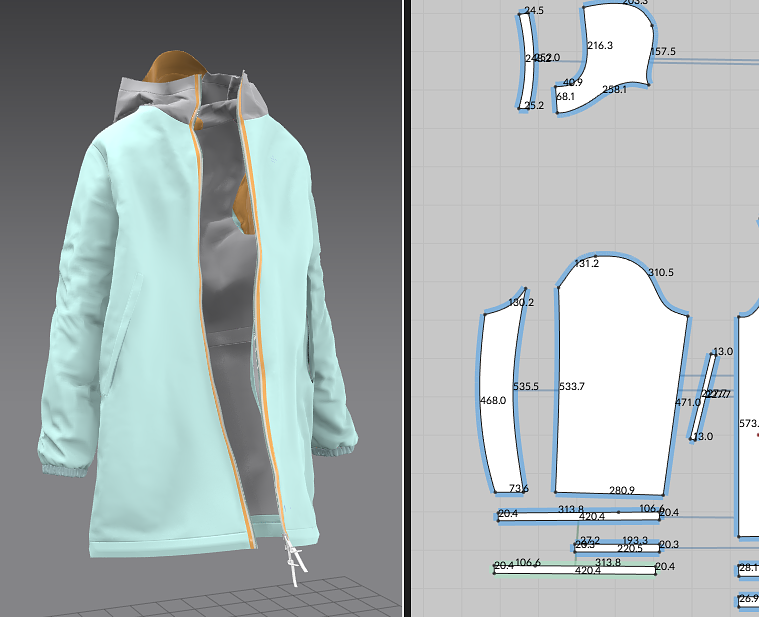Viewport: 759px width, 617px height.
Task: Click the 468.0 edge of narrow sleeve panel
Action: [493, 400]
